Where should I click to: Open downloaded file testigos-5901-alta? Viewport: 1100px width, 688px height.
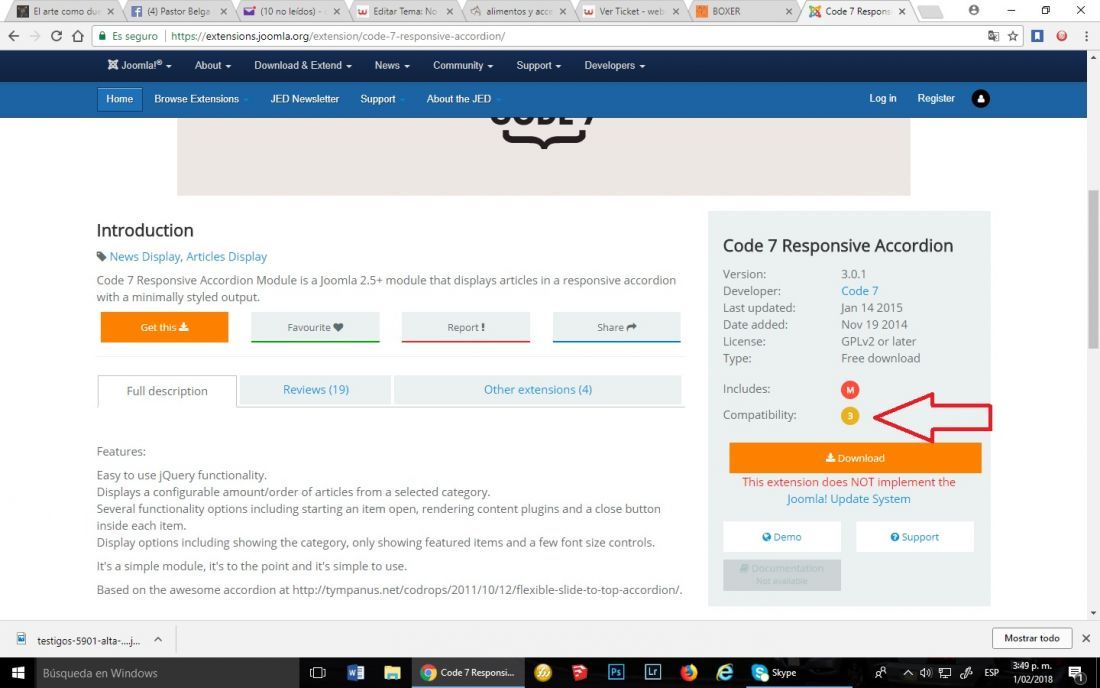point(88,640)
